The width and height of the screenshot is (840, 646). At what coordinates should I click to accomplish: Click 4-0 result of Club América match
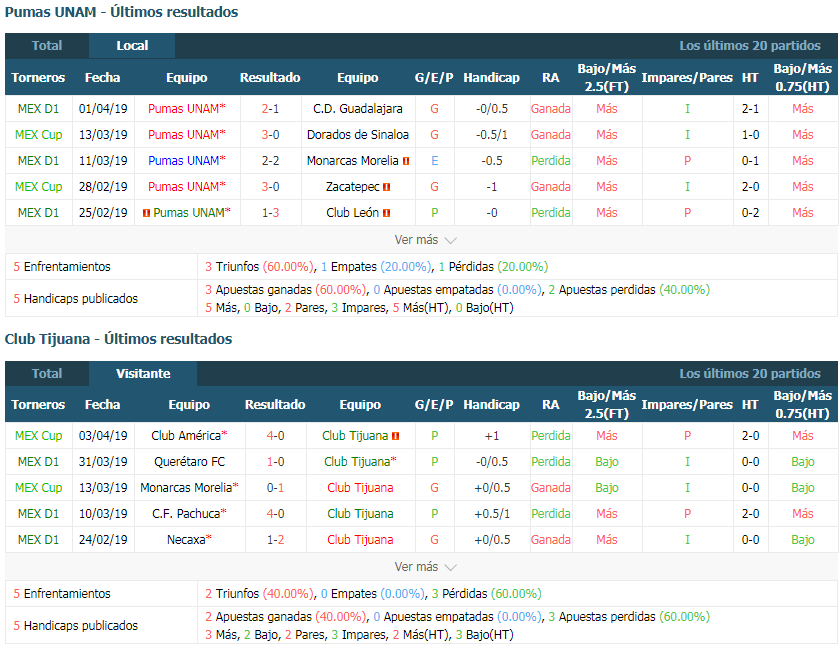275,435
